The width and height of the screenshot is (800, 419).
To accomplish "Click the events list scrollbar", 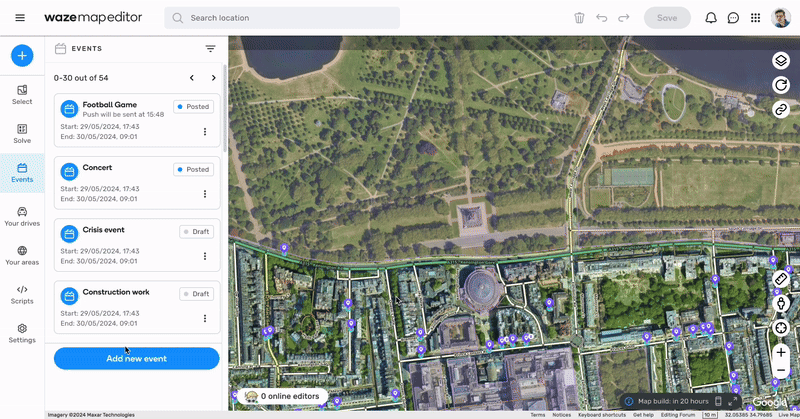I will click(225, 108).
